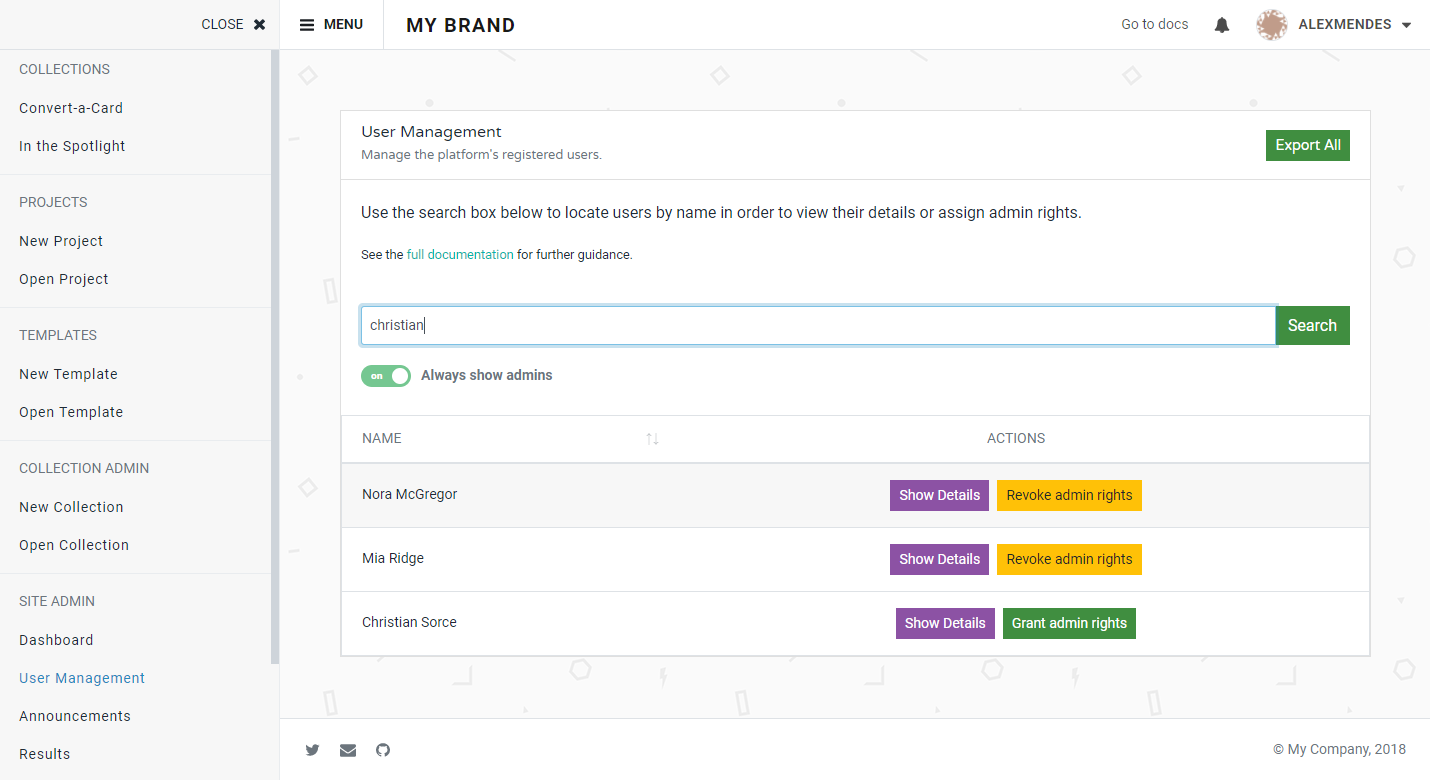Revoke admin rights for Nora McGregor
1430x780 pixels.
(x=1069, y=495)
